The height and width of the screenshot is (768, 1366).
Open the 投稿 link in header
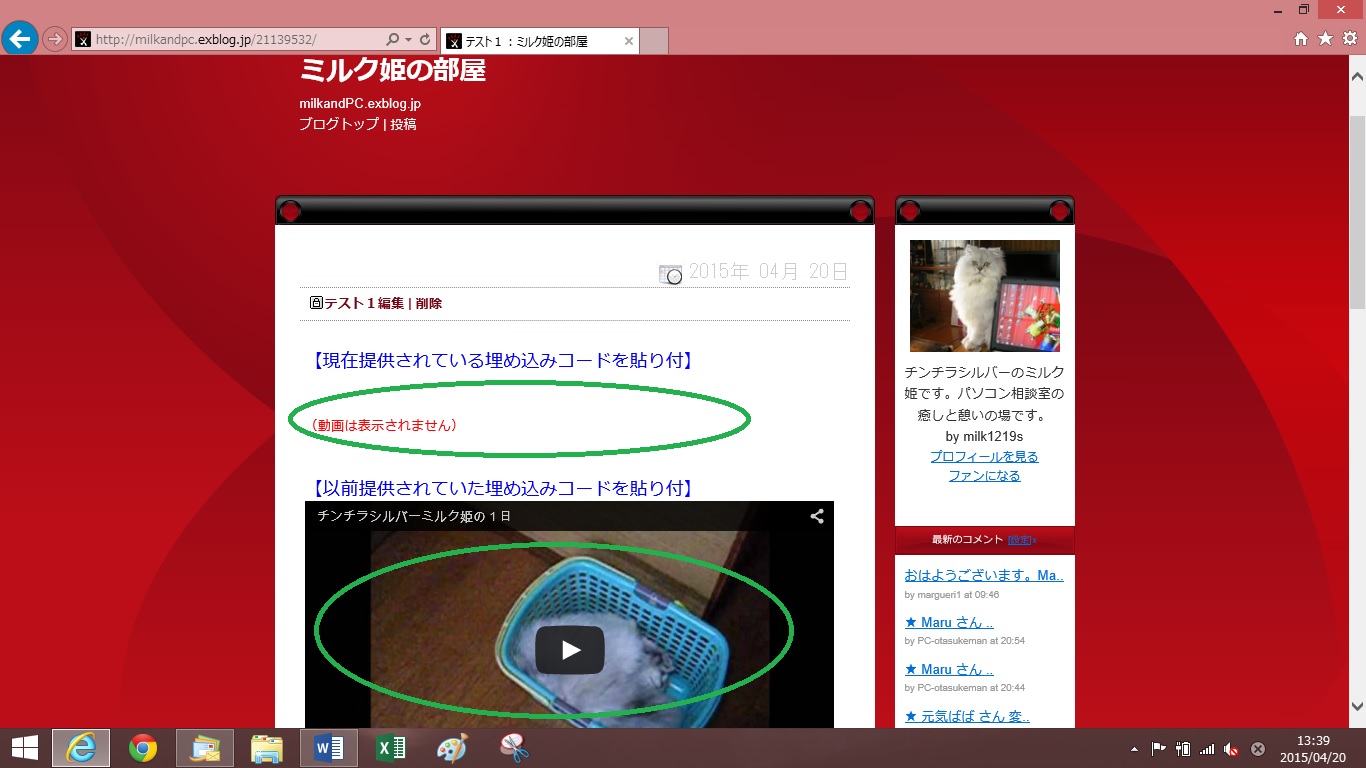(x=403, y=124)
